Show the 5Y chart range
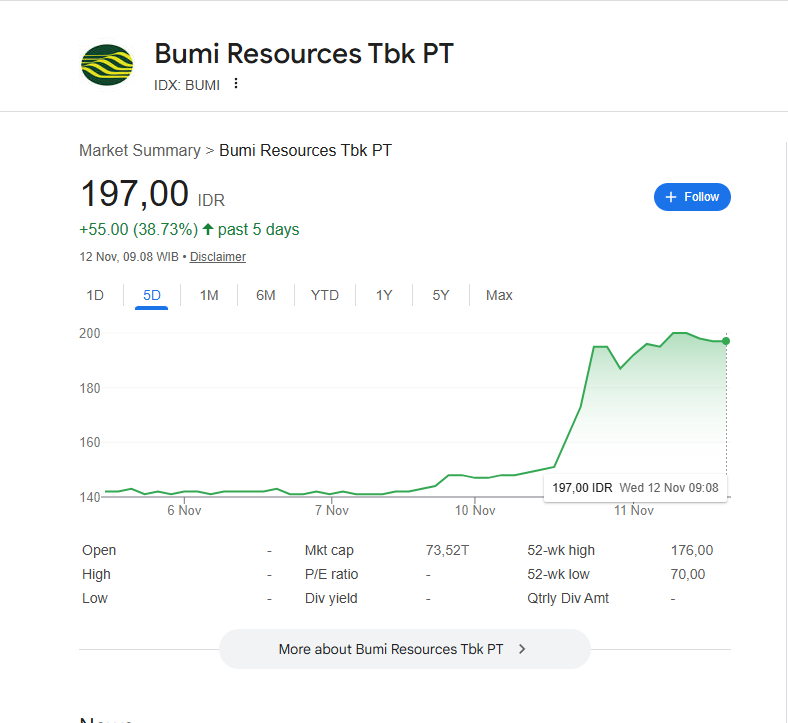The image size is (788, 723). pos(441,295)
